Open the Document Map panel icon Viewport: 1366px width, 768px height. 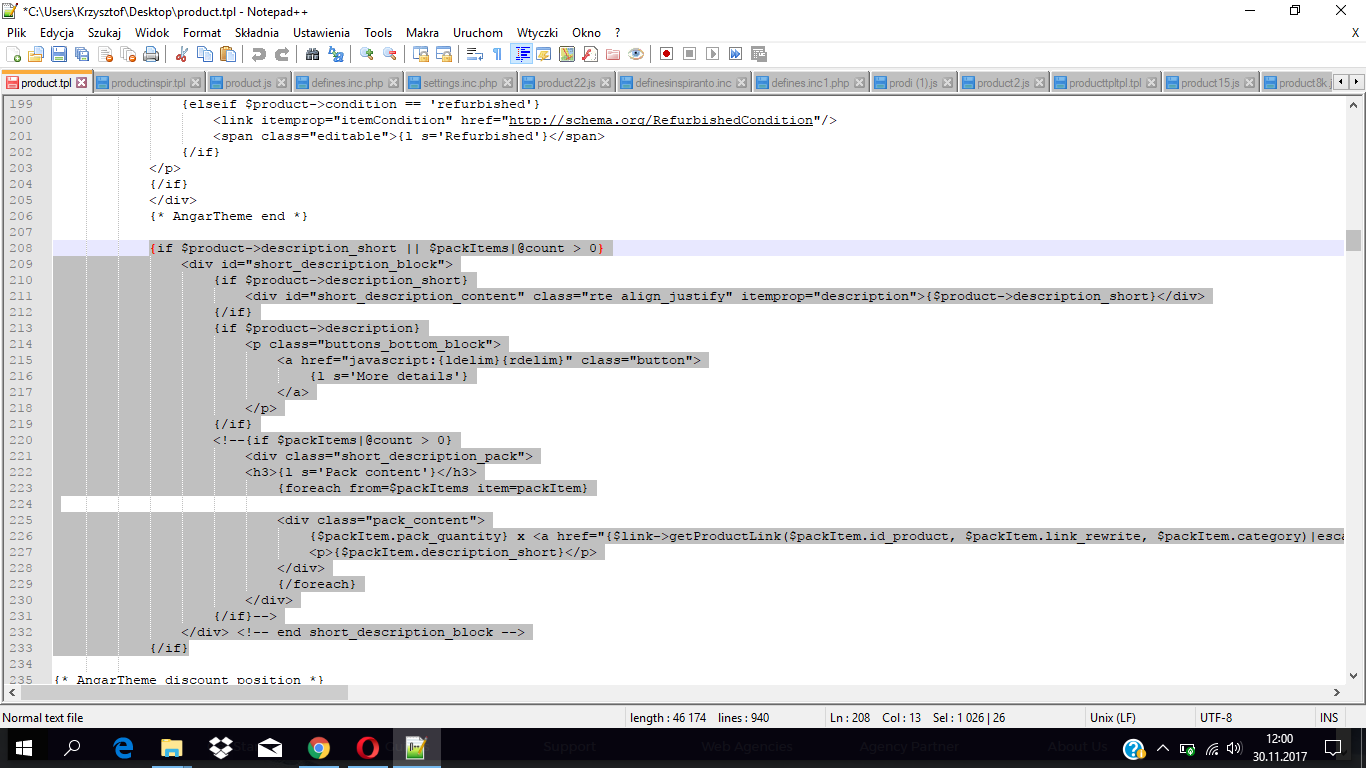(x=568, y=54)
